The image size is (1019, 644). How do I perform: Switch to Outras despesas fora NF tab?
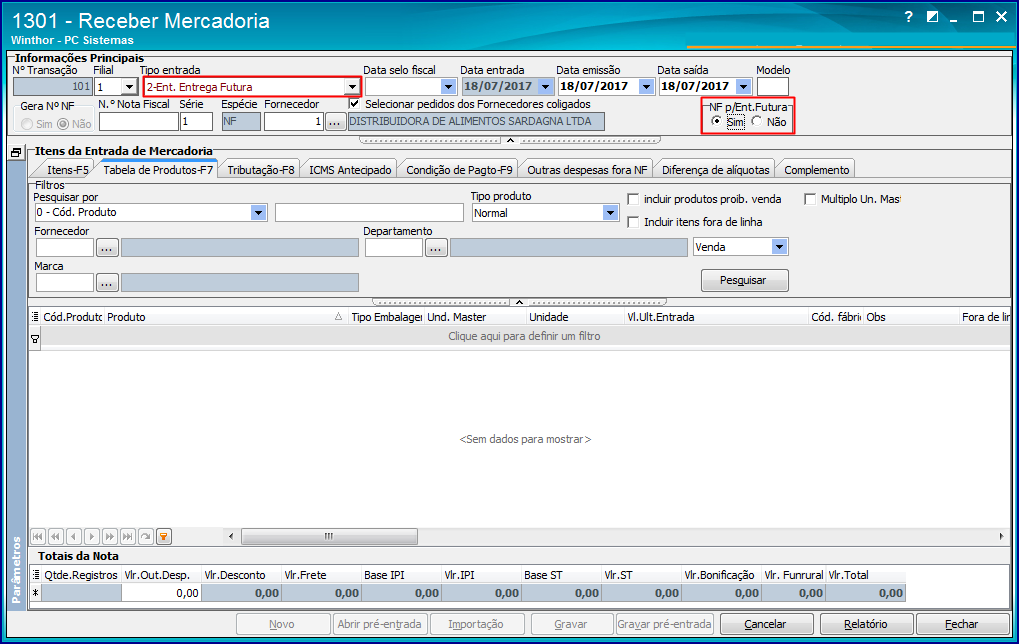pos(587,170)
